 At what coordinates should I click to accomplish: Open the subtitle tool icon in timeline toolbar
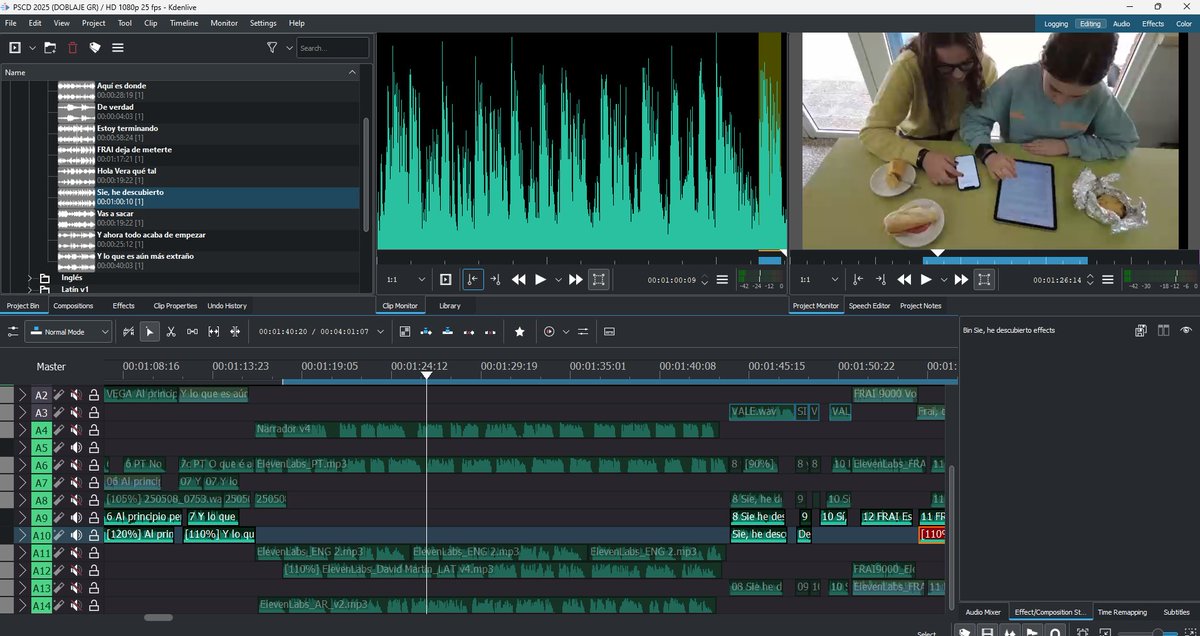tap(609, 331)
